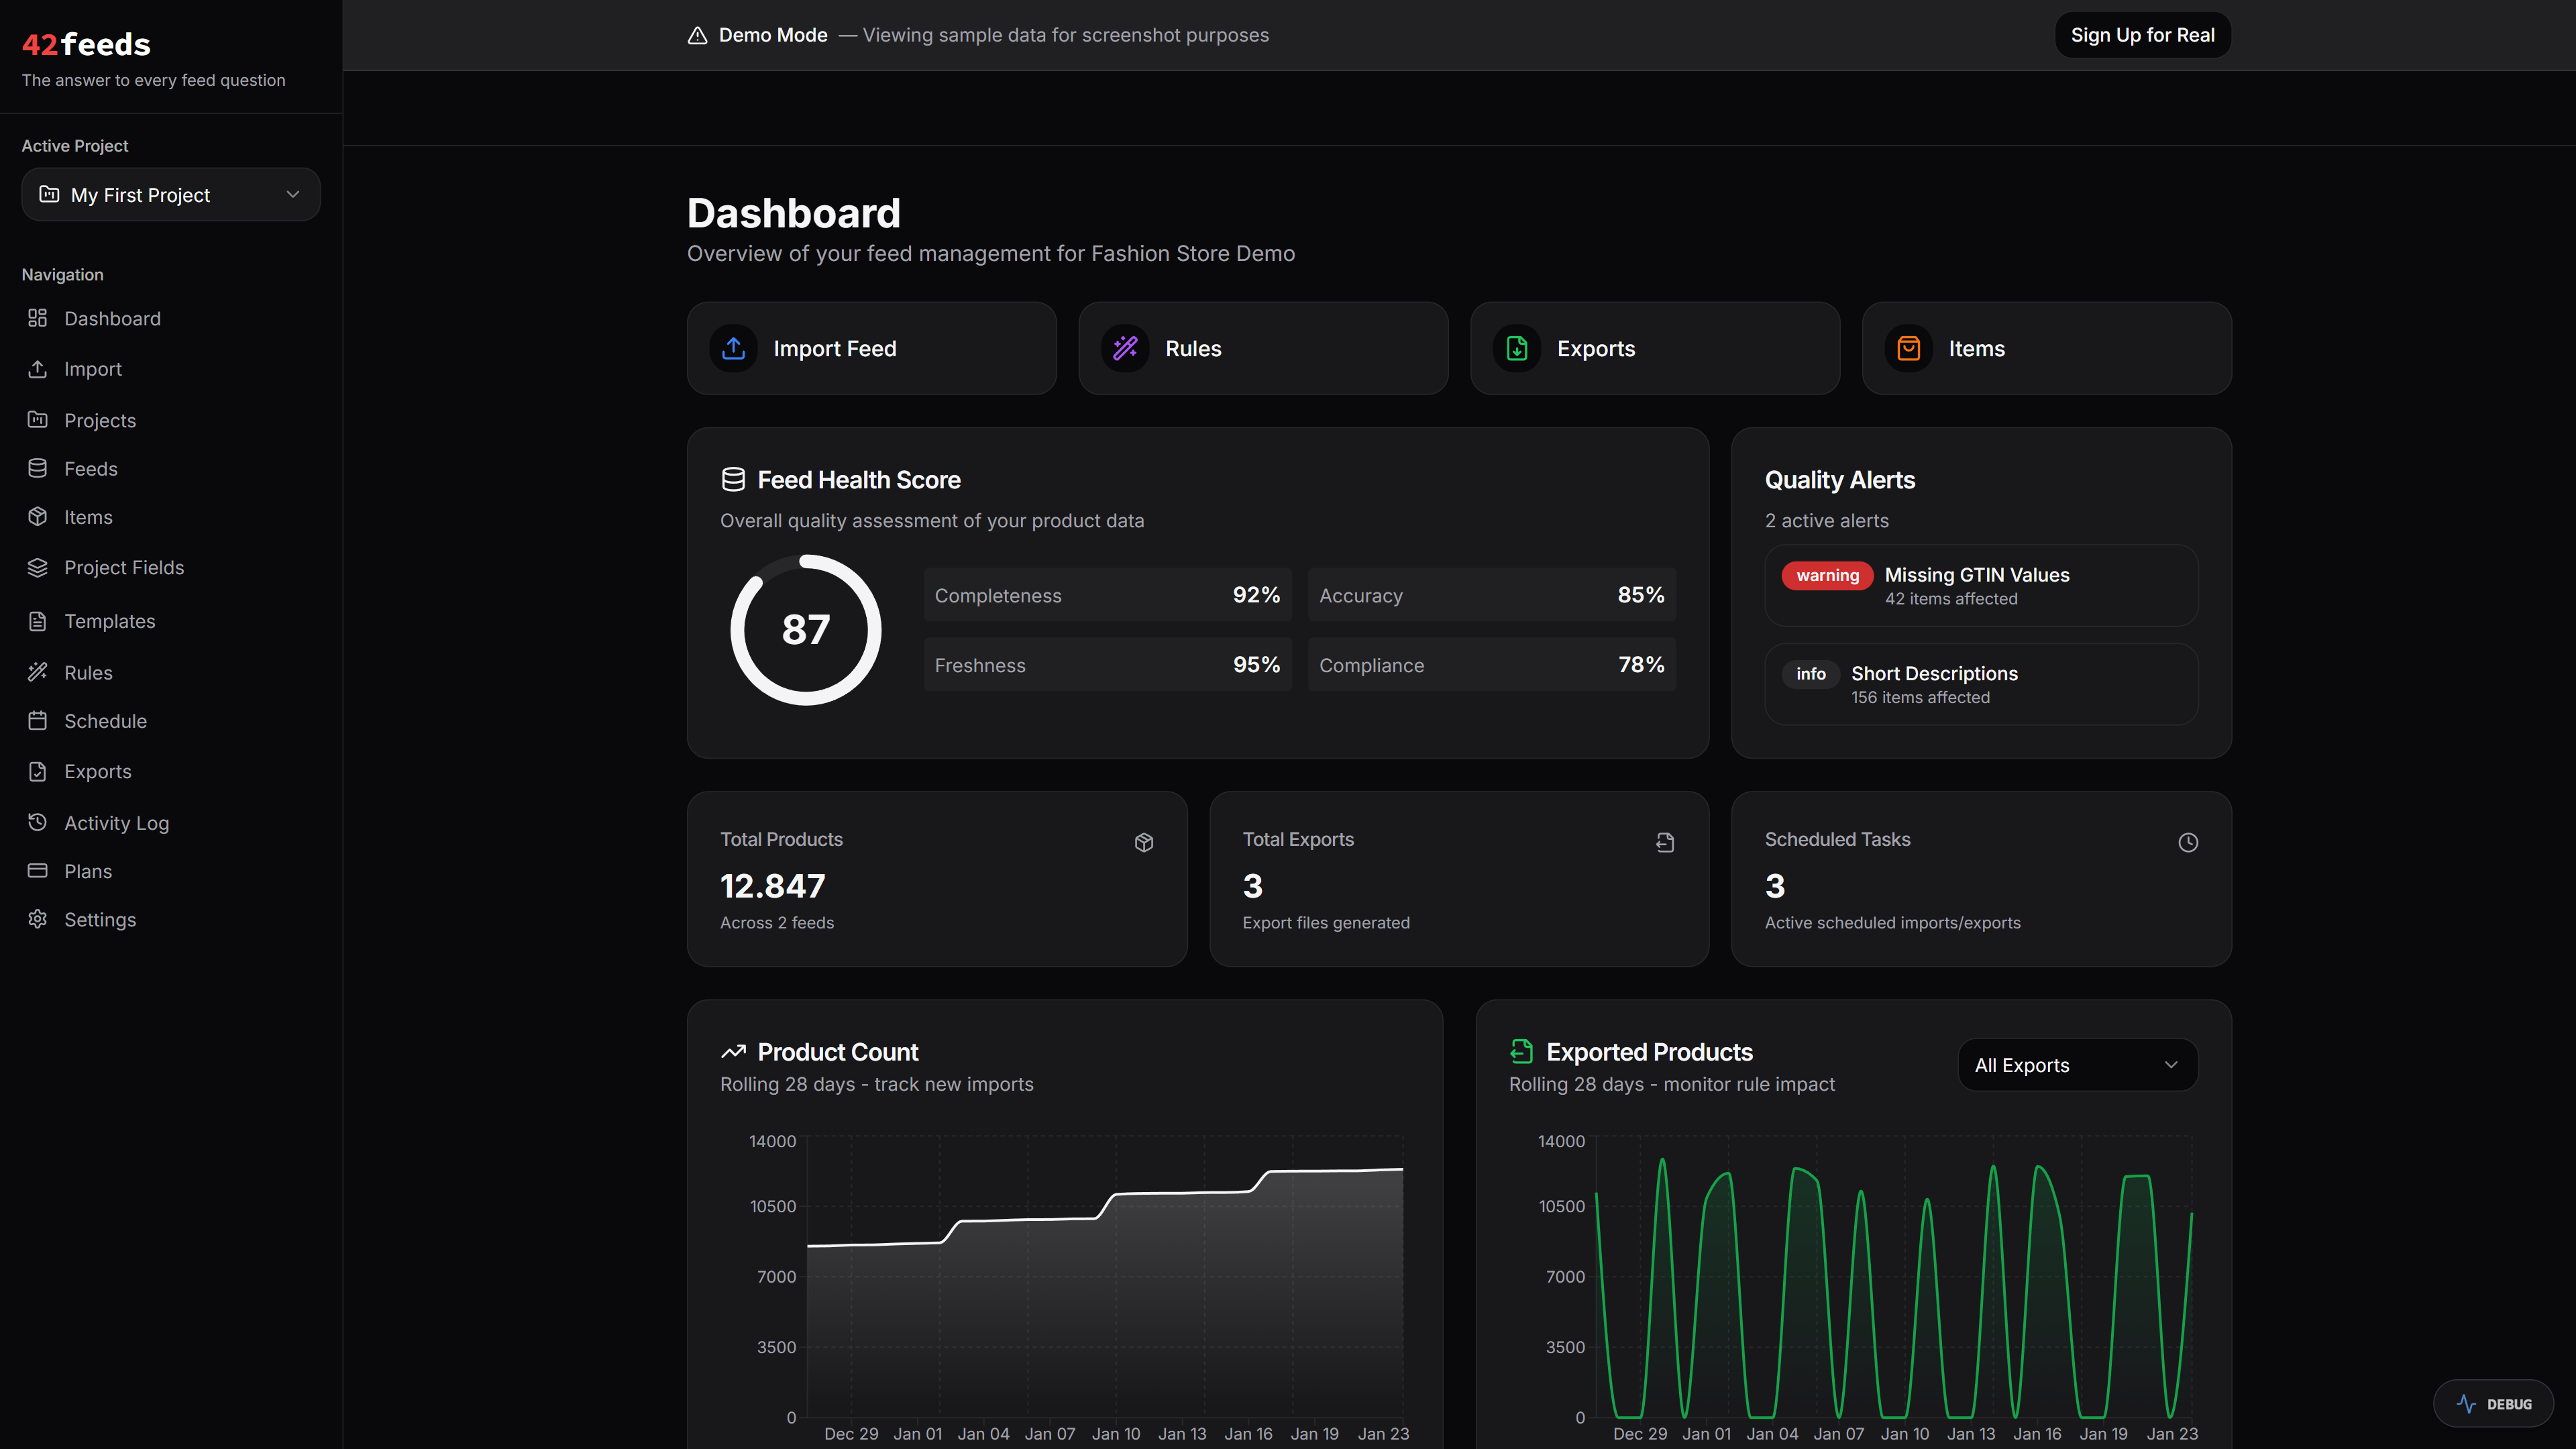The width and height of the screenshot is (2576, 1449).
Task: Click the 42feeds logo
Action: click(x=86, y=44)
